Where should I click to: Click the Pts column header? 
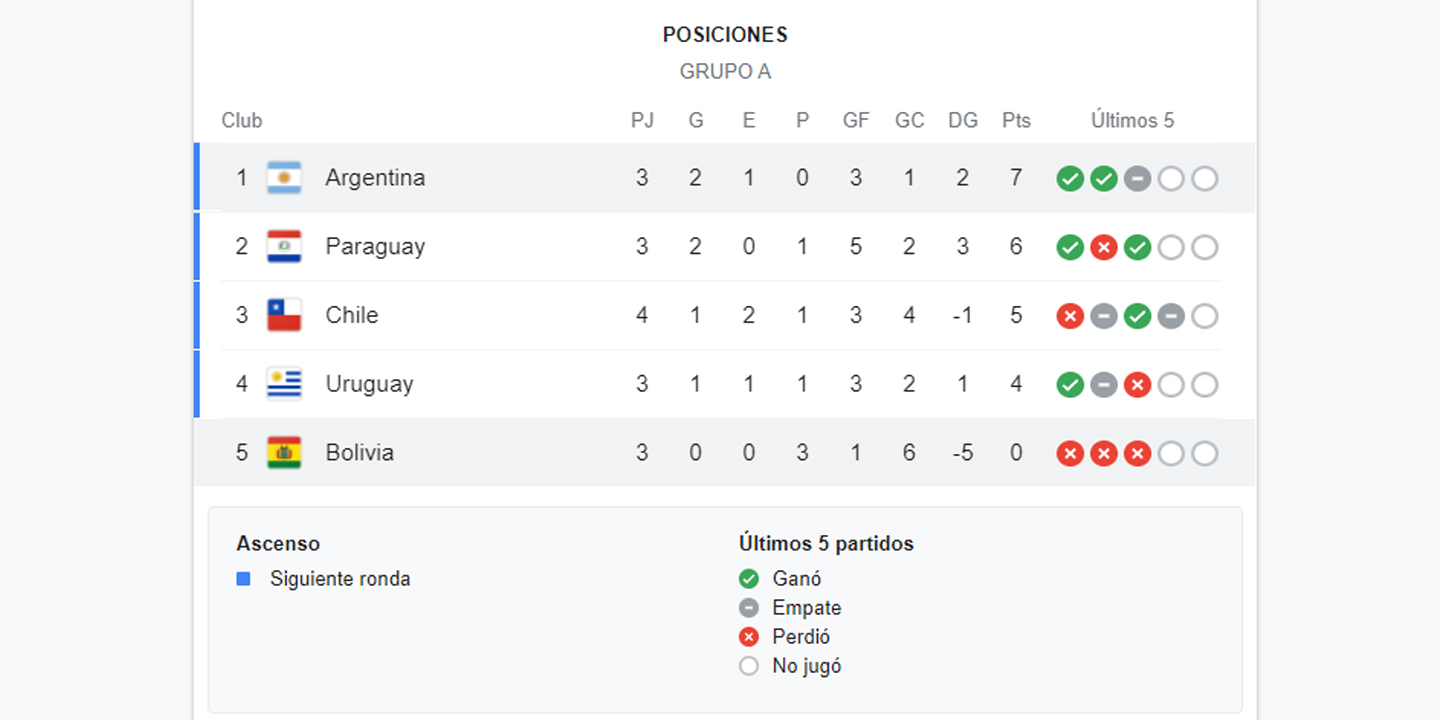click(1016, 121)
